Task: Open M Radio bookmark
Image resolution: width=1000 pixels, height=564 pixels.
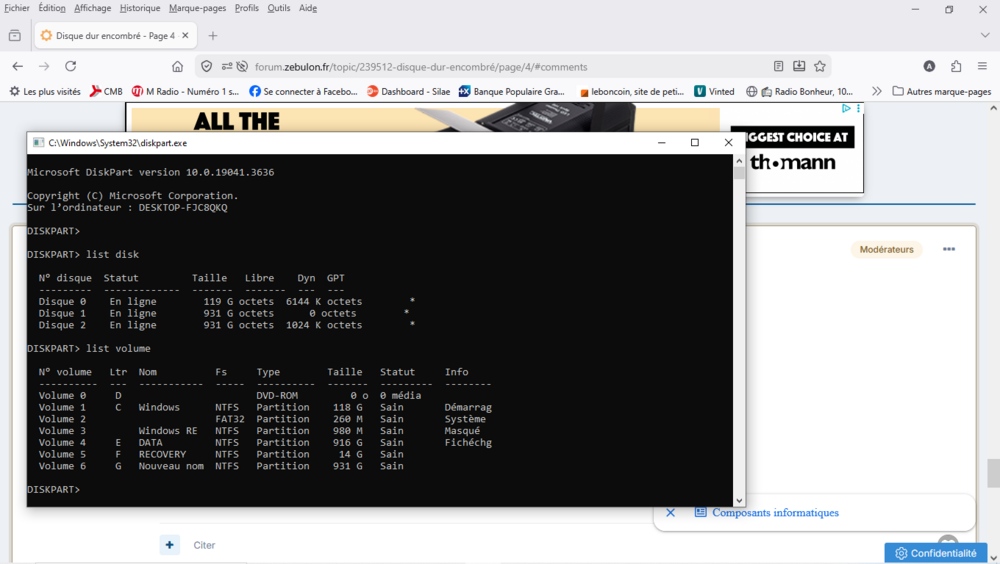Action: 186,91
